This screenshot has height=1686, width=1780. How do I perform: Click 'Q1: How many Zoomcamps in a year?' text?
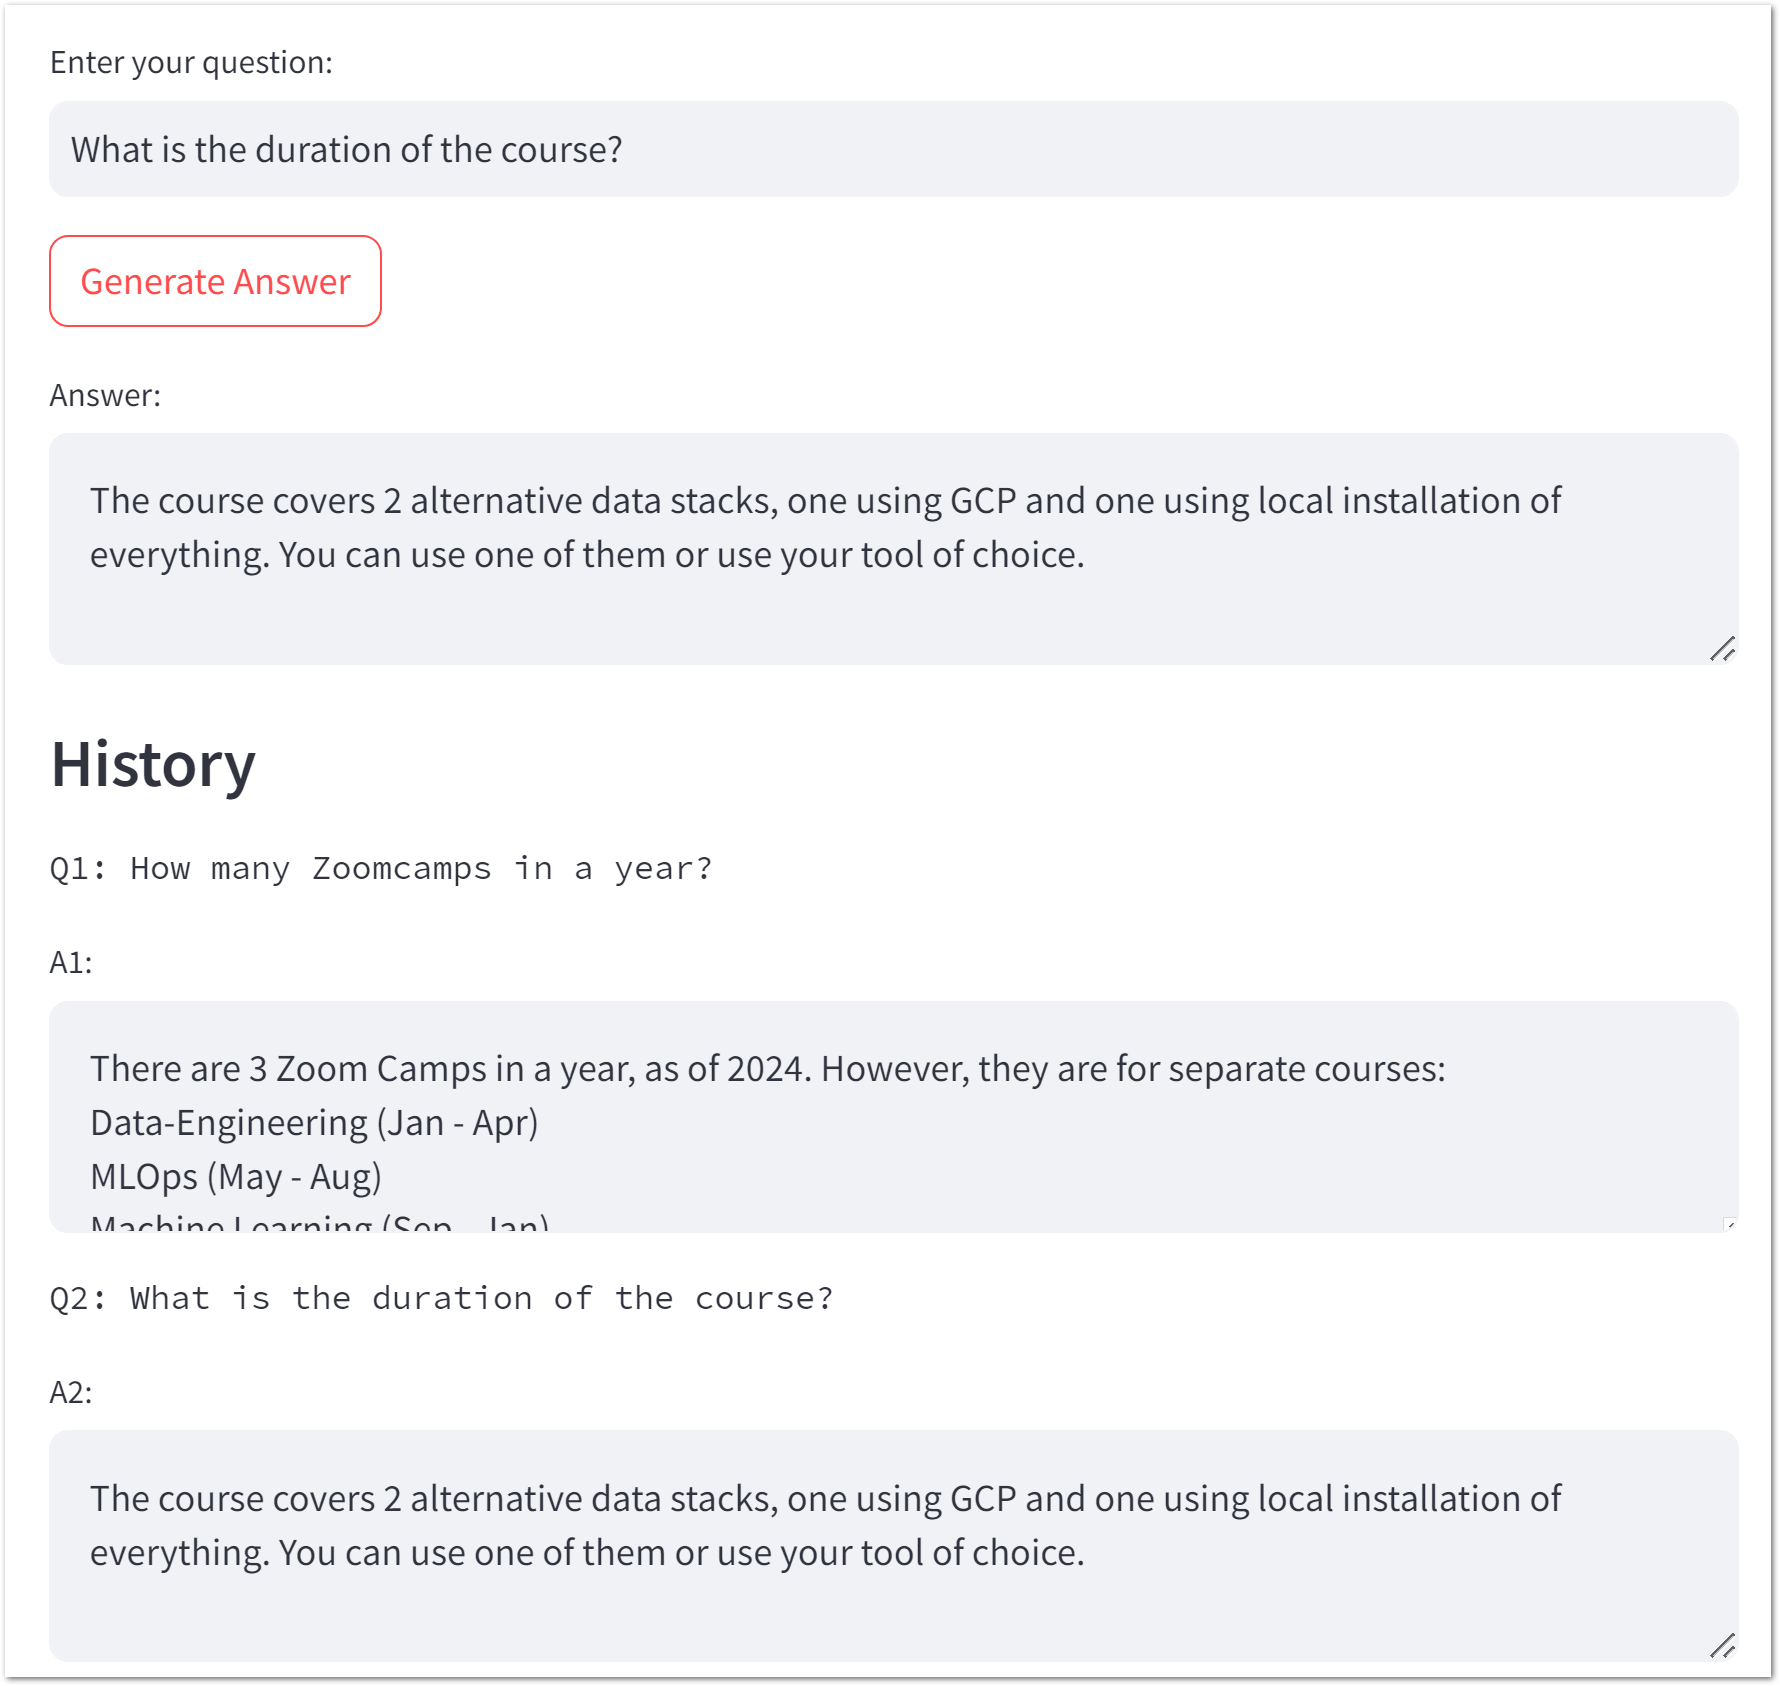[x=381, y=868]
